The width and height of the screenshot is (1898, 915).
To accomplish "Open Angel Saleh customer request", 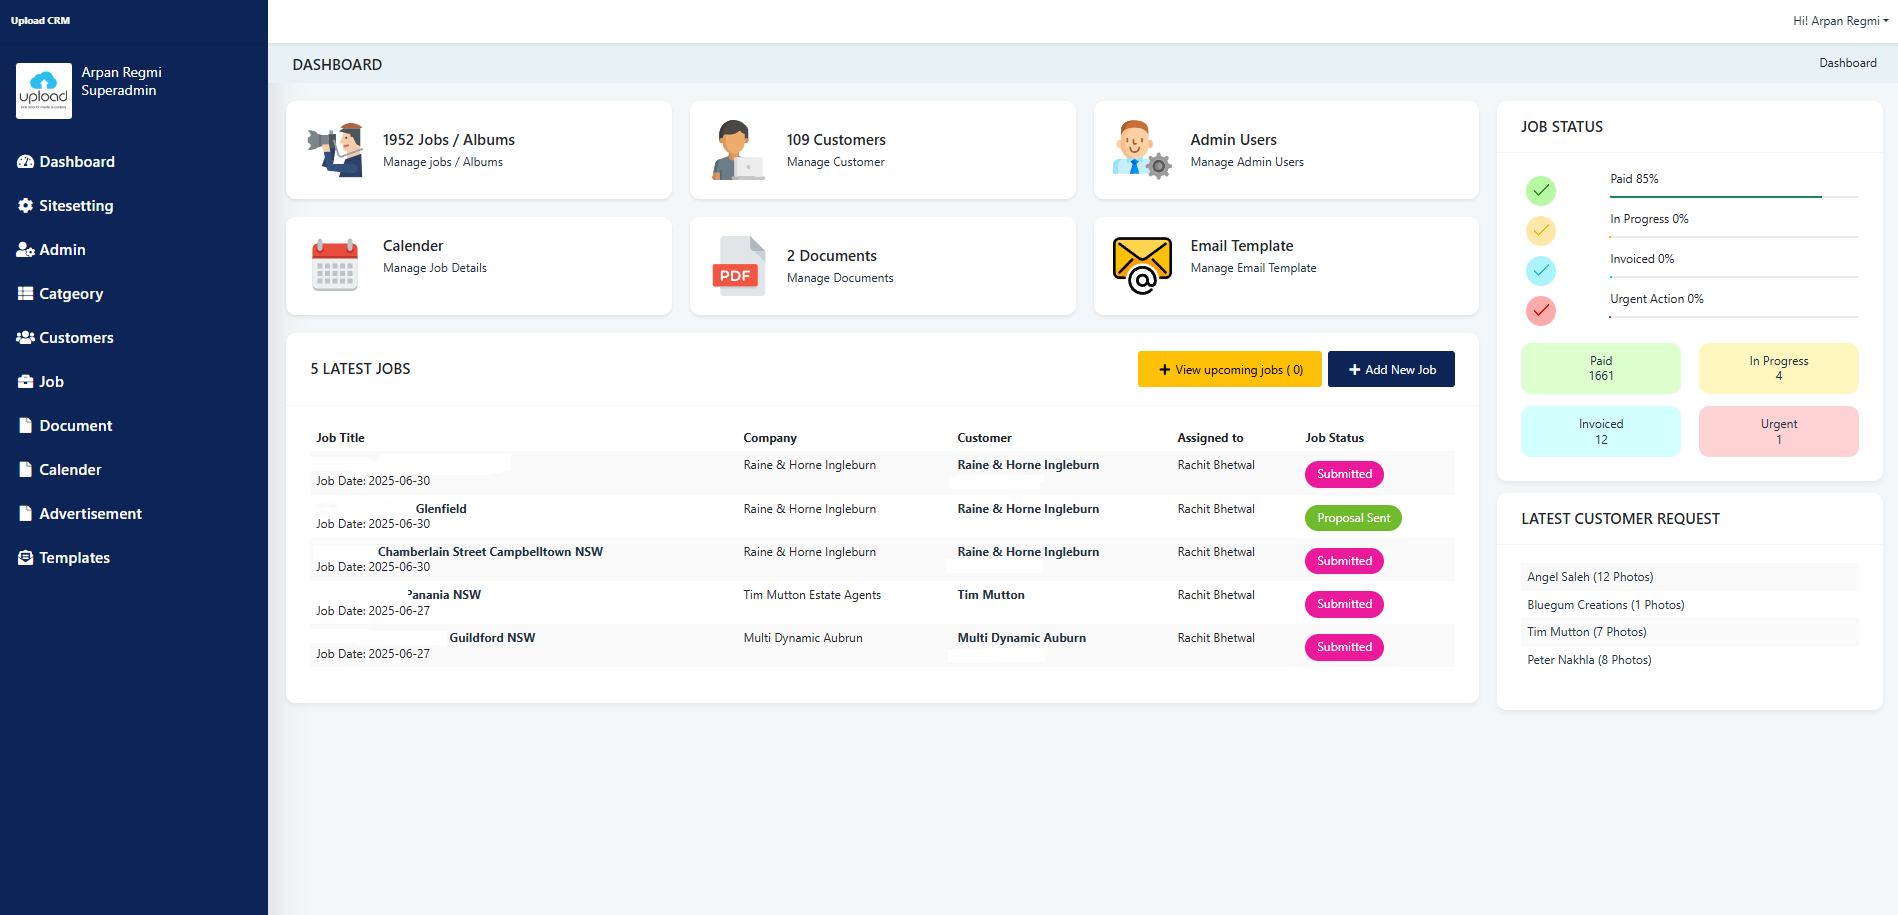I will 1590,577.
